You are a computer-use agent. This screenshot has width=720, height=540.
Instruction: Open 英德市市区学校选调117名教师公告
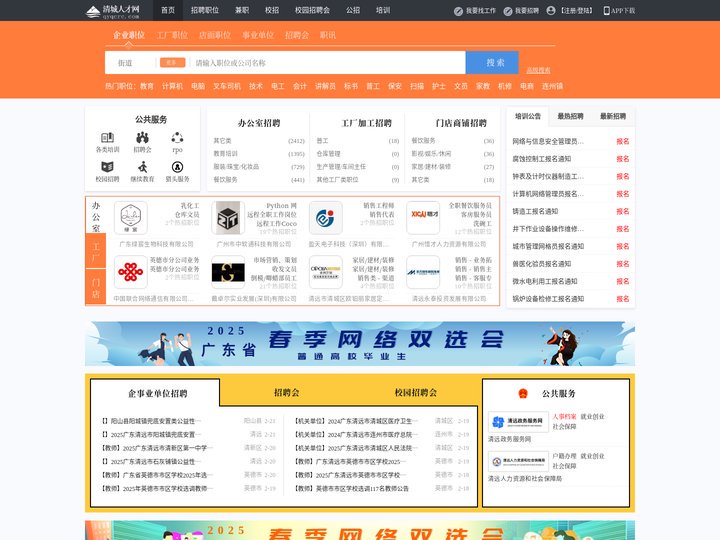pyautogui.click(x=352, y=489)
